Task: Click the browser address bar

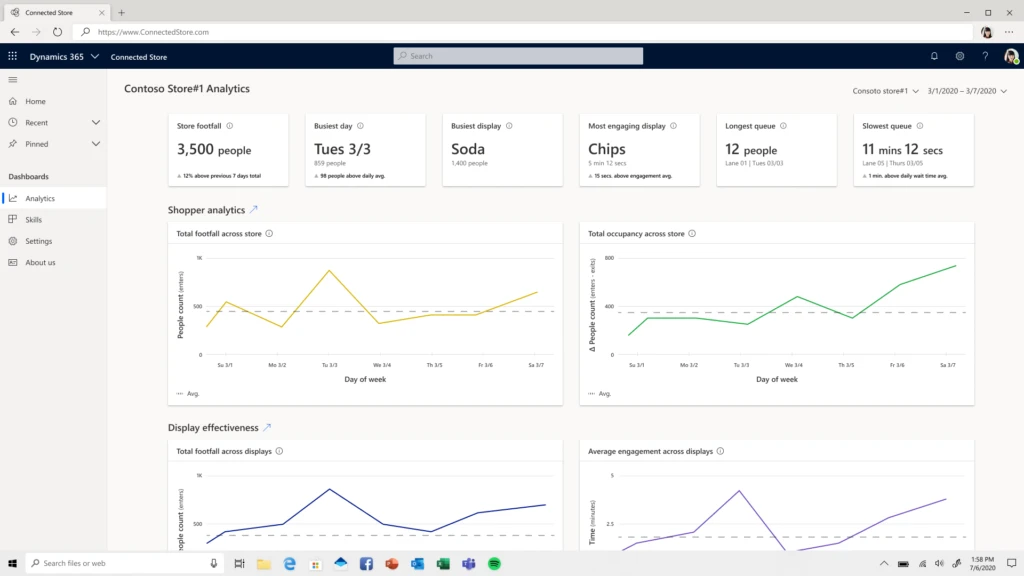Action: coord(200,31)
